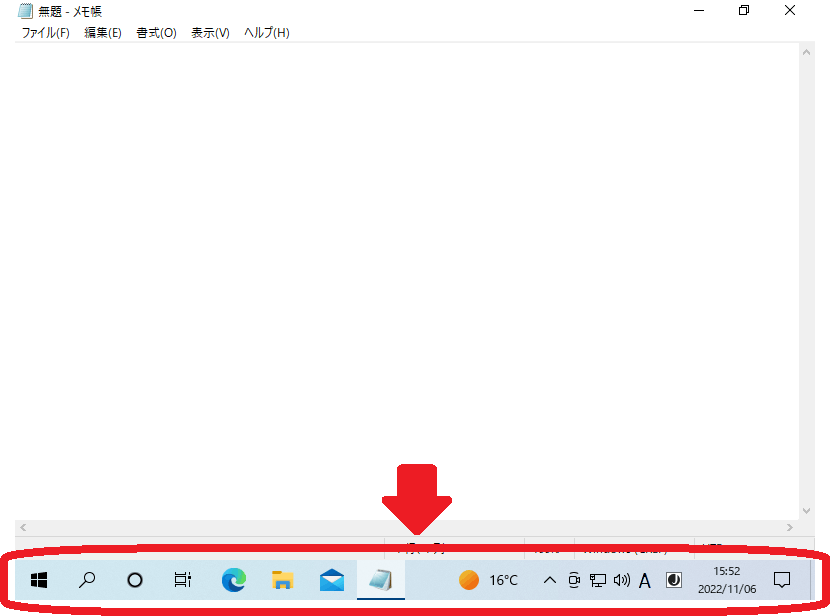The width and height of the screenshot is (830, 616).
Task: Click the clock to open the calendar
Action: coord(728,580)
